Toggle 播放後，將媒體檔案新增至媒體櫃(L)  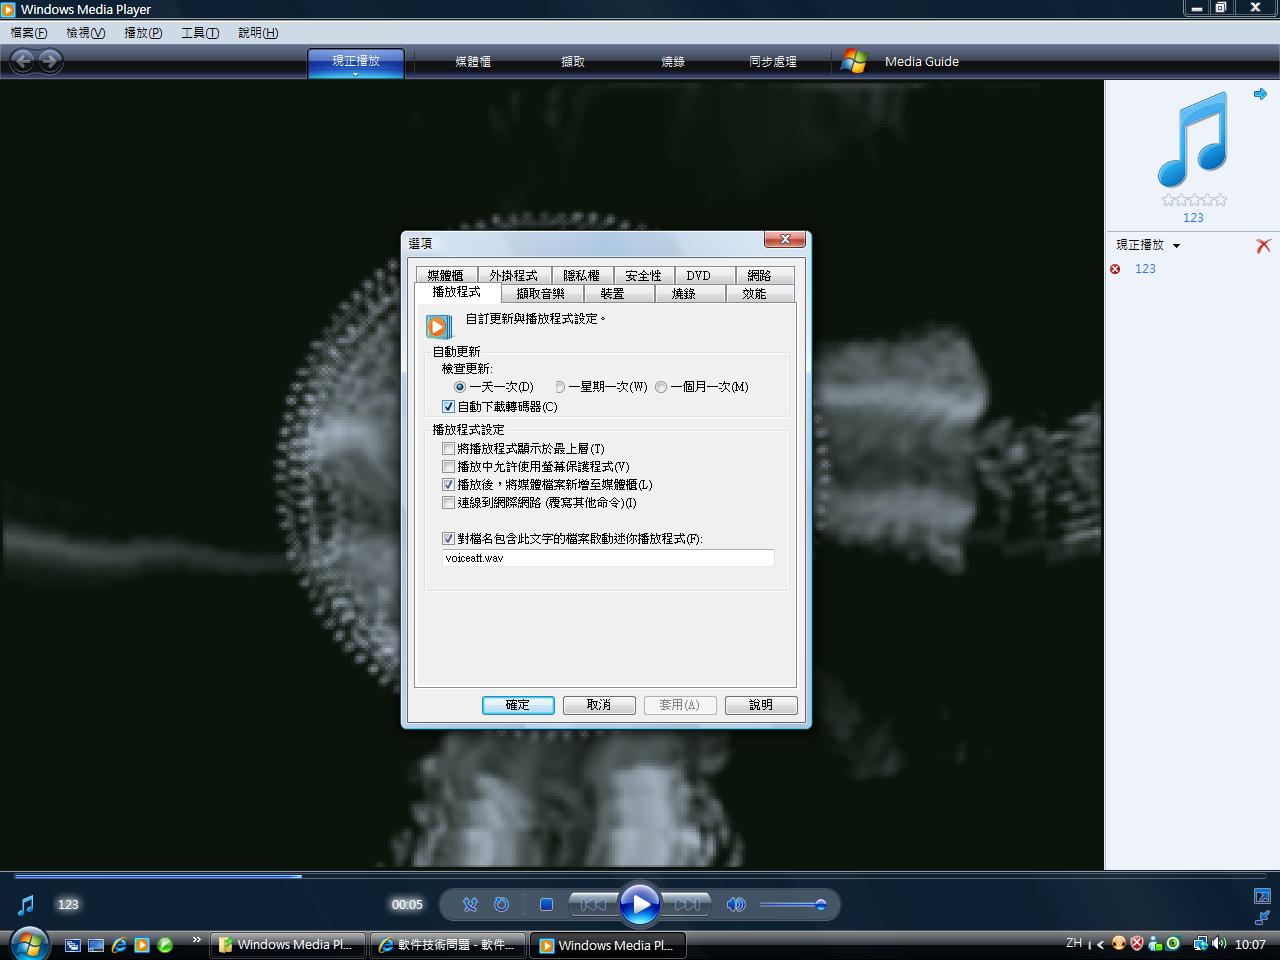pos(547,485)
